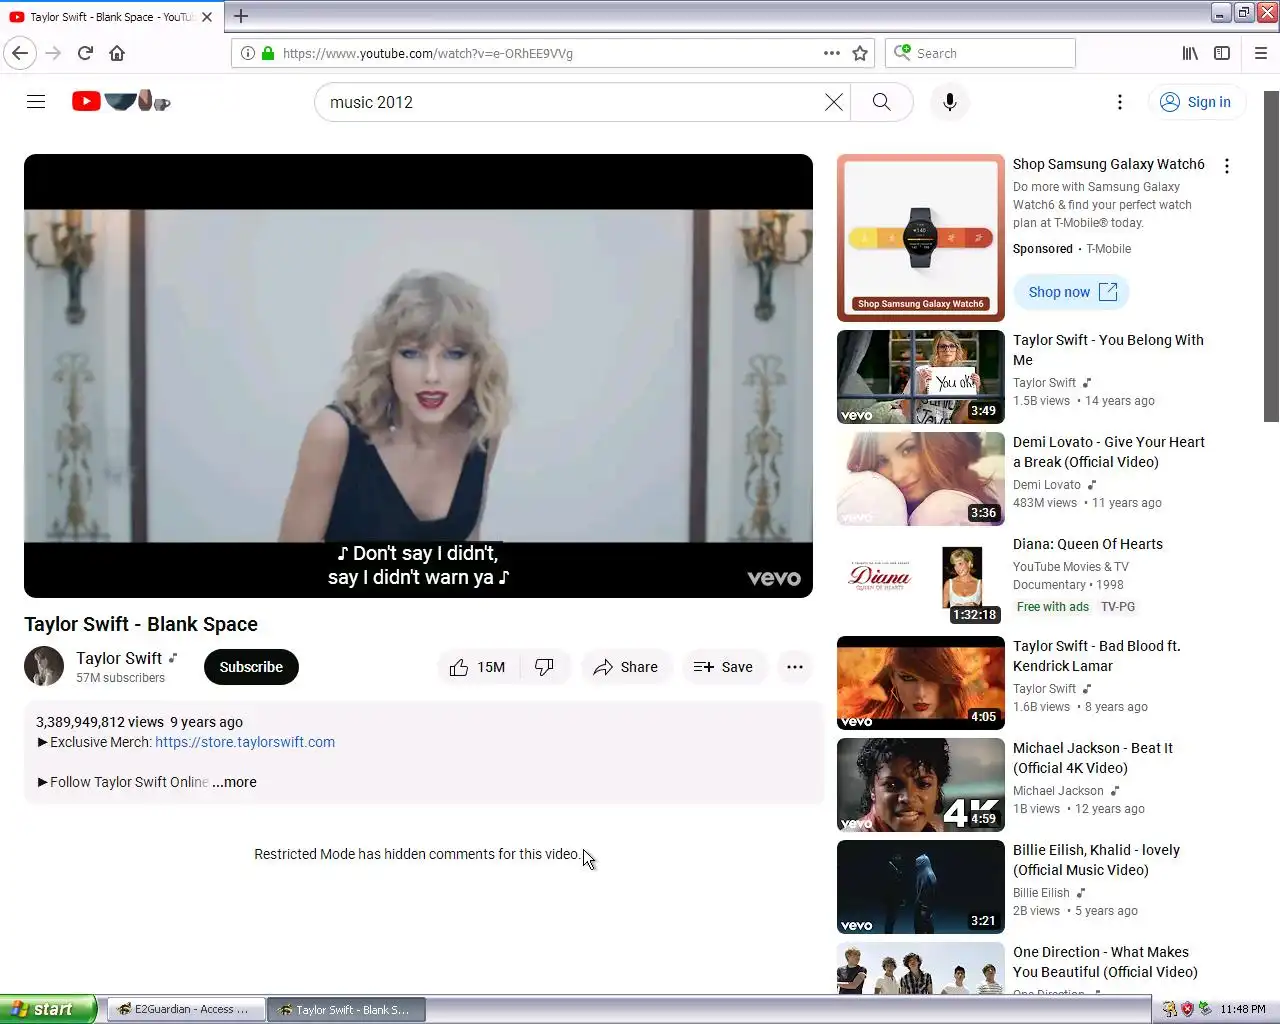This screenshot has height=1024, width=1280.
Task: Start voice search with the microphone
Action: point(950,102)
